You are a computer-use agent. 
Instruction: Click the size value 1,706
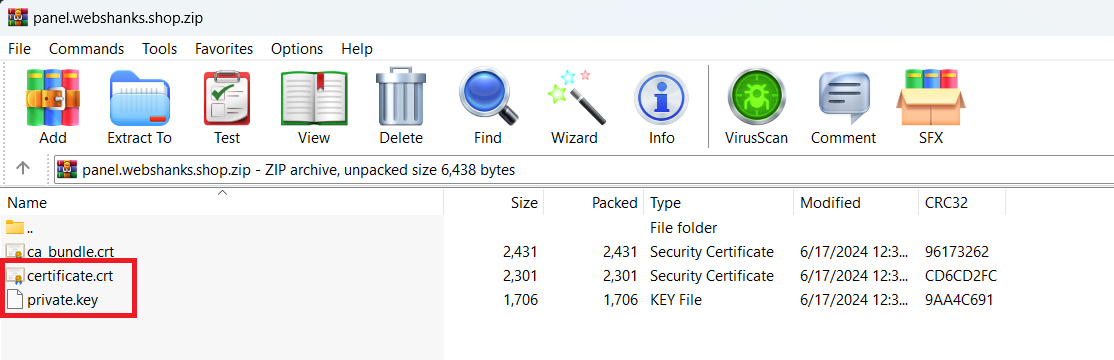[x=520, y=300]
